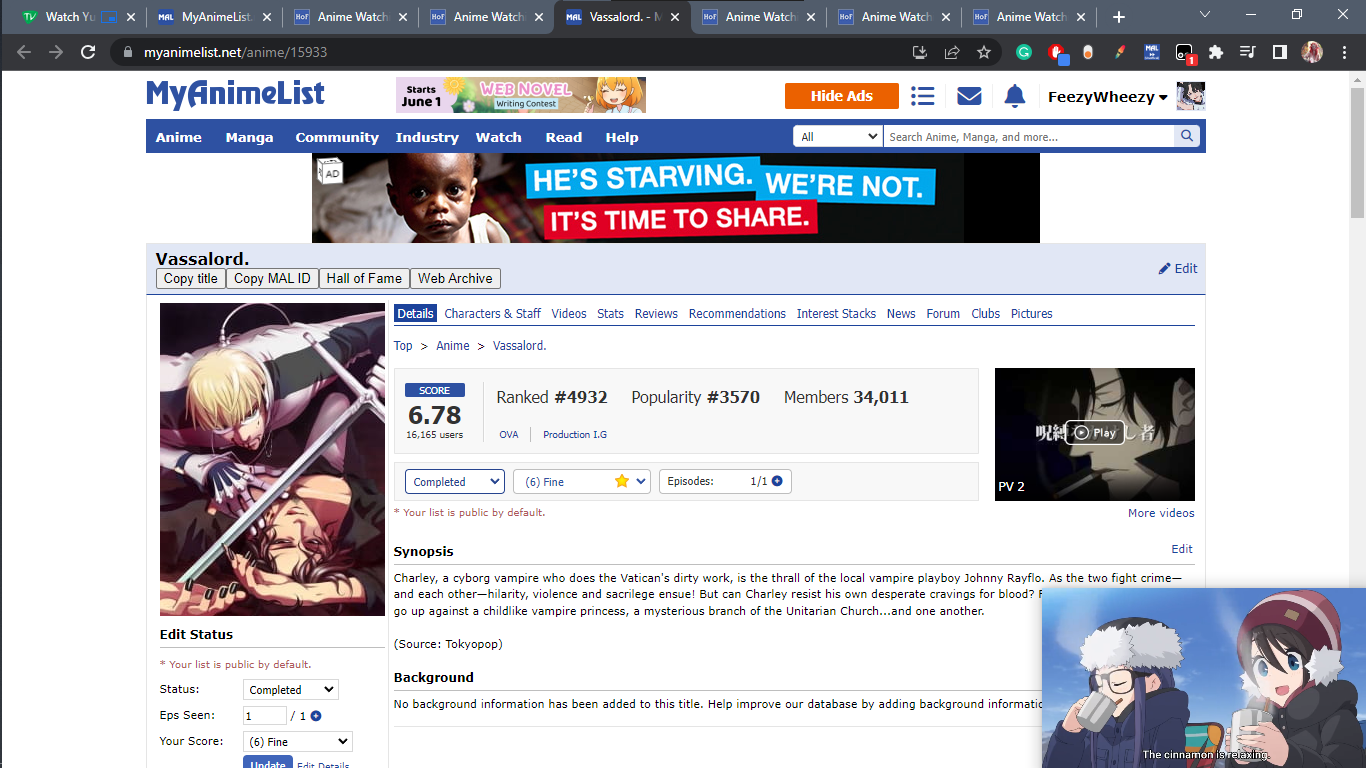1366x768 pixels.
Task: Open the Community menu
Action: point(337,137)
